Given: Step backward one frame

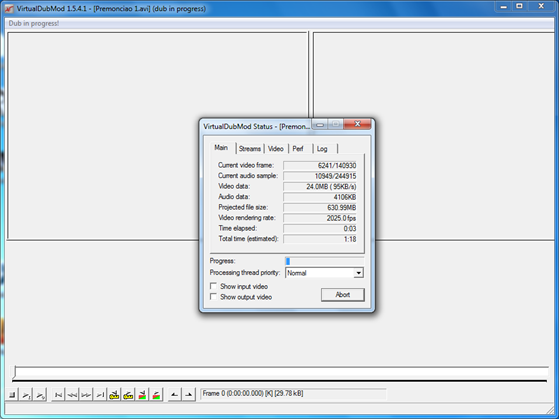Looking at the screenshot, I should point(72,395).
